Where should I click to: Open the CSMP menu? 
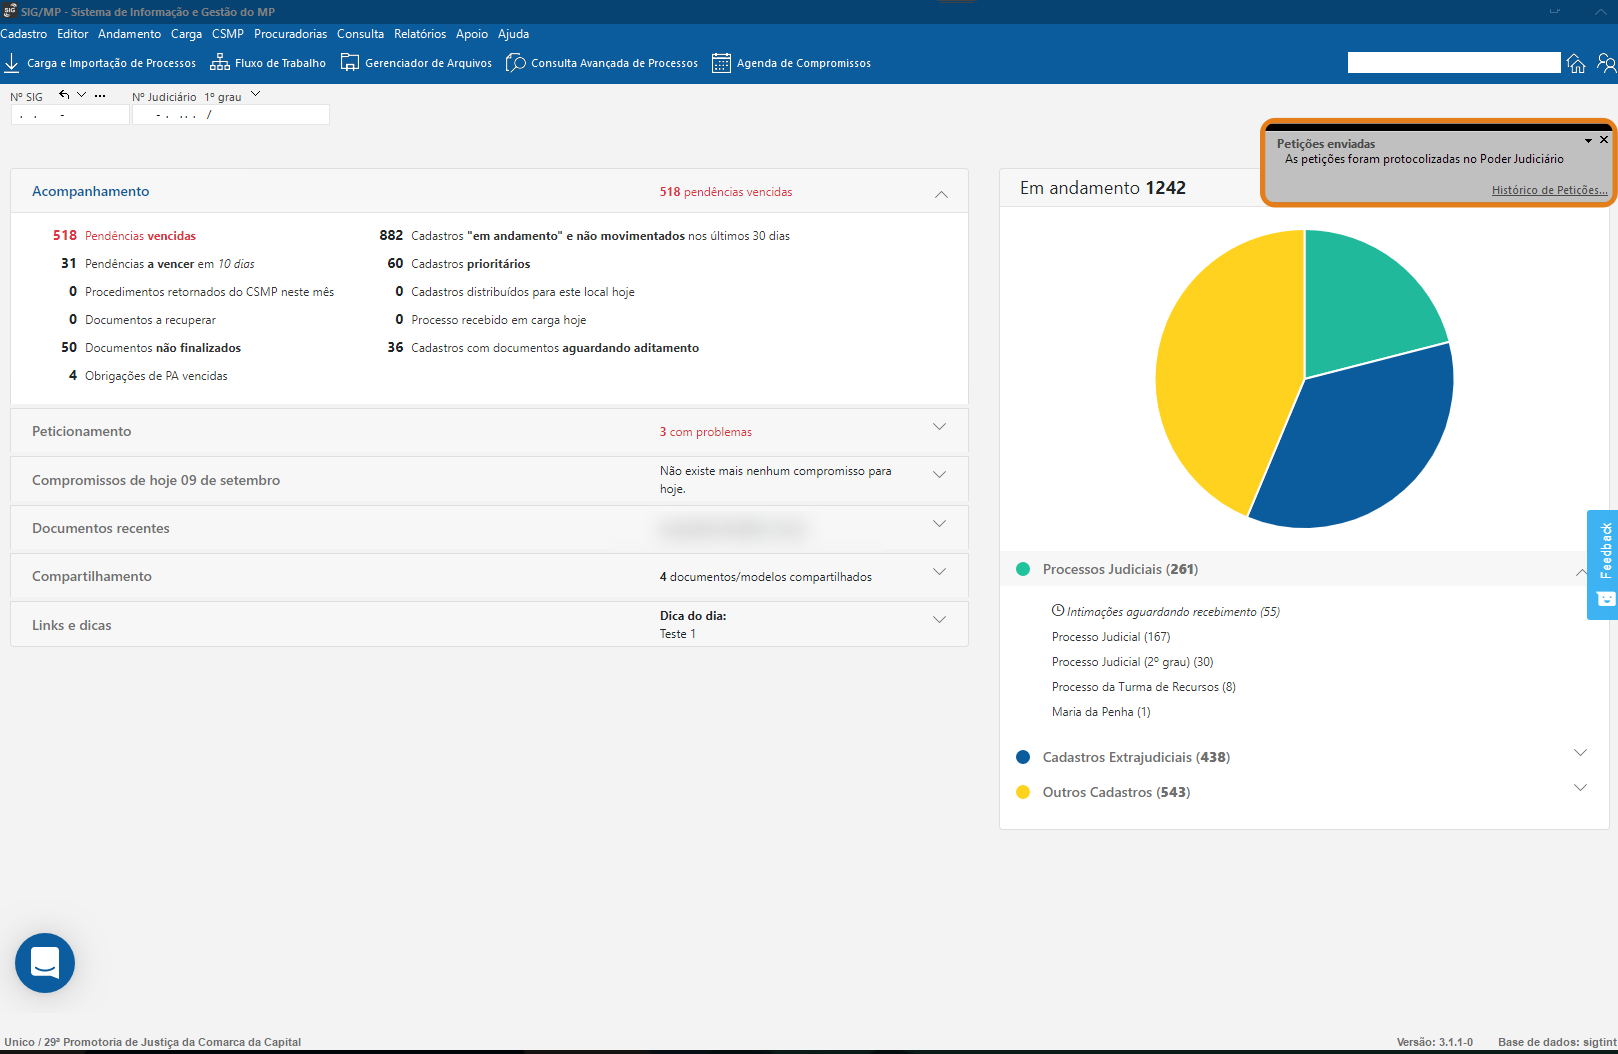click(x=228, y=34)
